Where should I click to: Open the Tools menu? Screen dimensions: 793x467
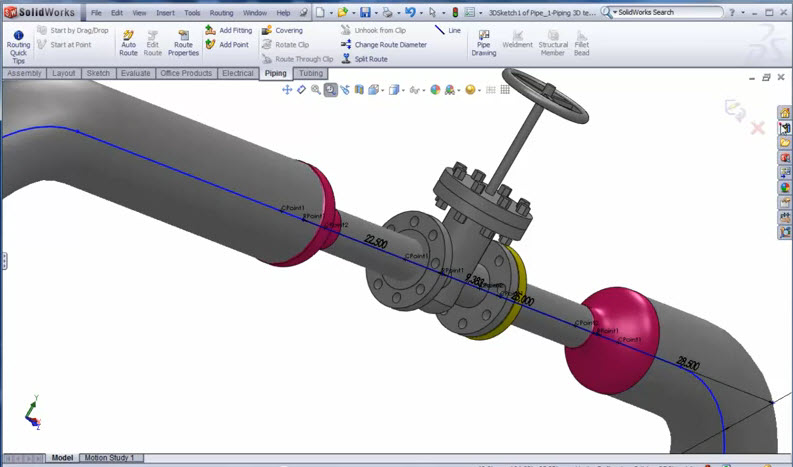click(x=192, y=13)
